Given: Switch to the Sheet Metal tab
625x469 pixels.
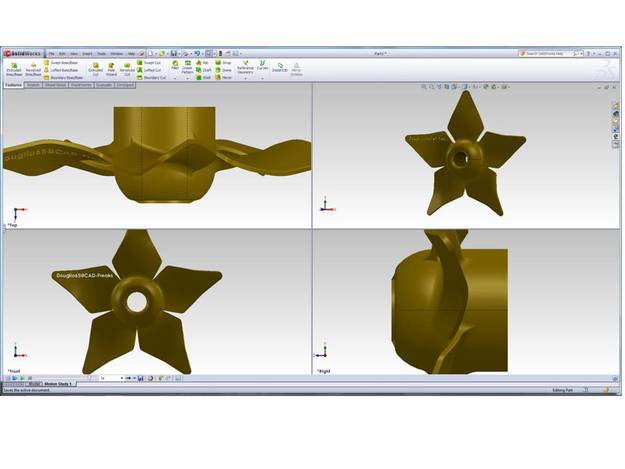Looking at the screenshot, I should pos(55,85).
